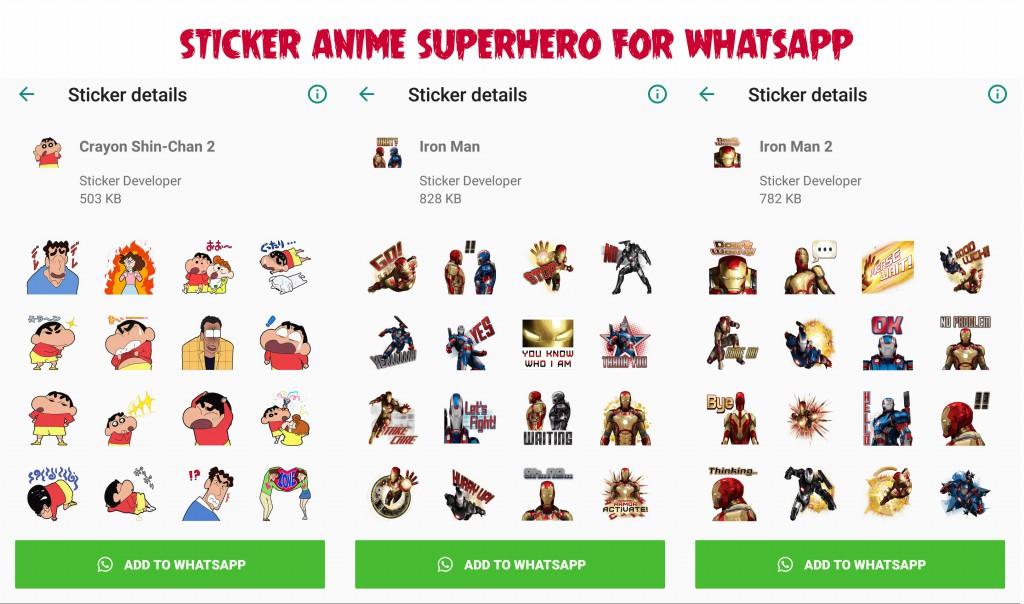The image size is (1024, 604).
Task: Go back from Crayon Shin-Chan 2 details
Action: [x=27, y=95]
